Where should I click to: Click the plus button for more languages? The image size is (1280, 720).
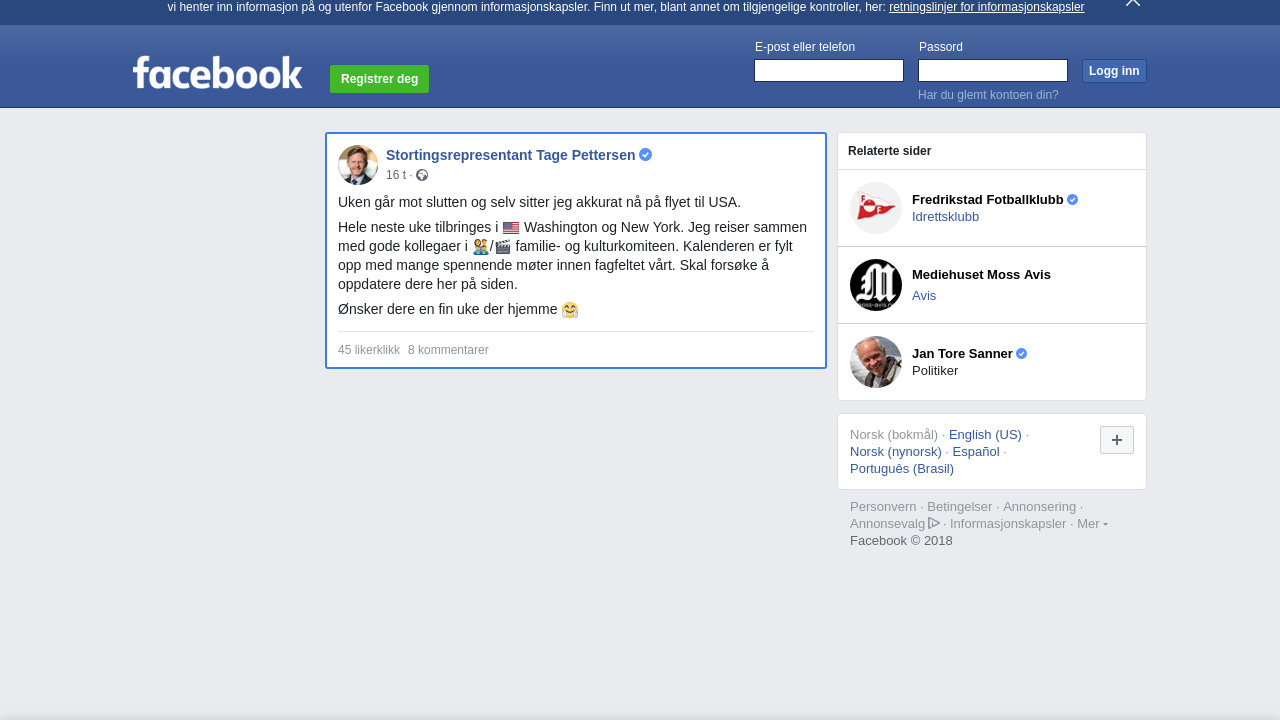(x=1117, y=440)
